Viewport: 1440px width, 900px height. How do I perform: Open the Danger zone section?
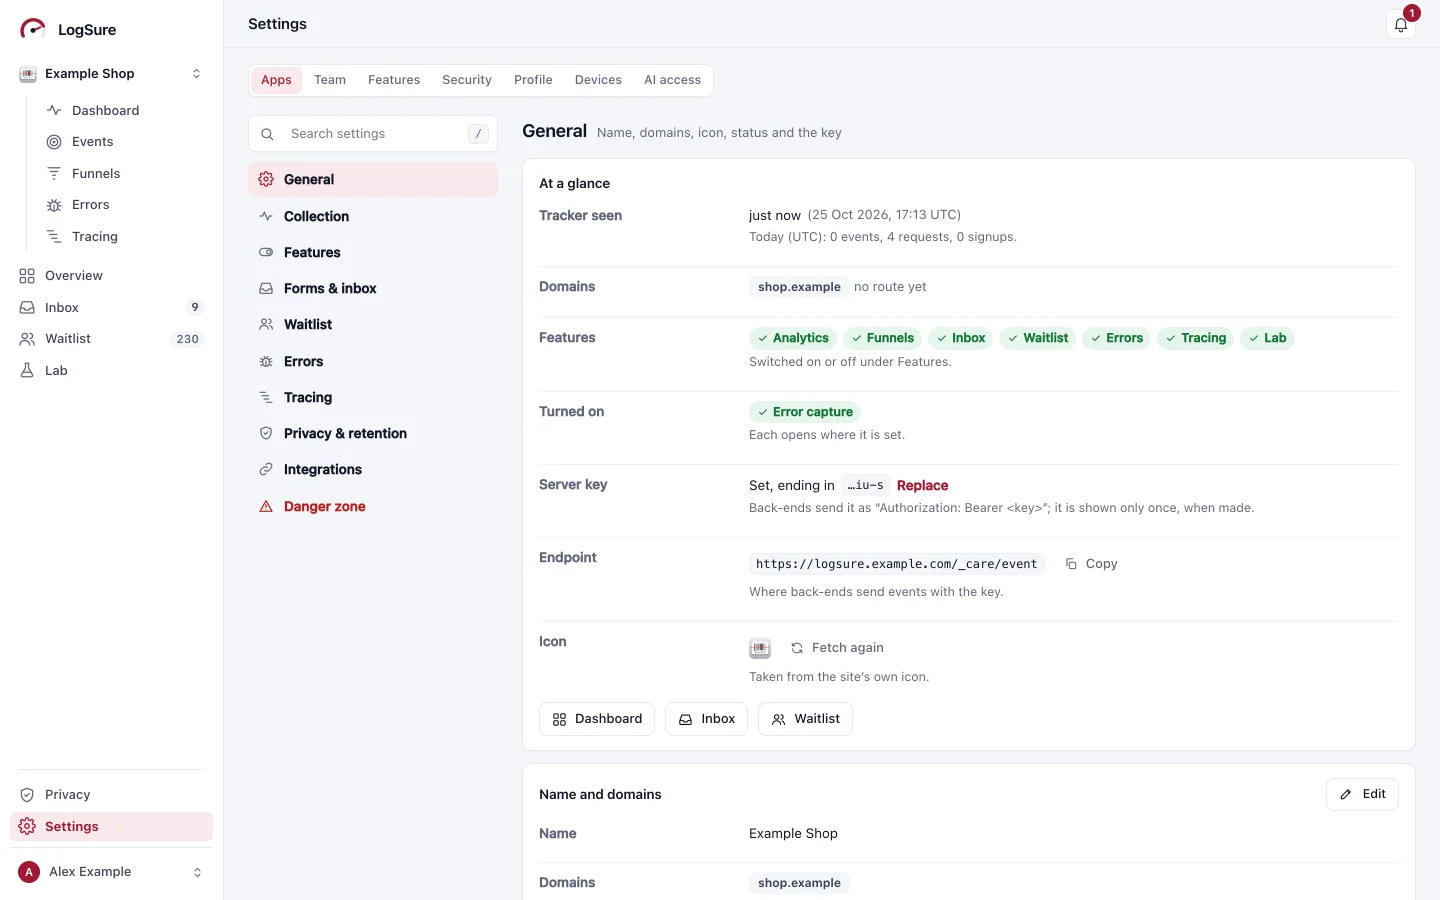373,506
